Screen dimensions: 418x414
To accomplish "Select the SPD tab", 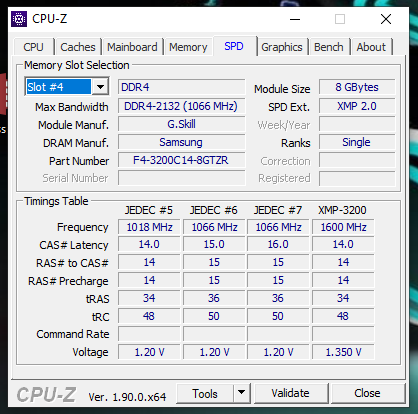I will pos(234,46).
